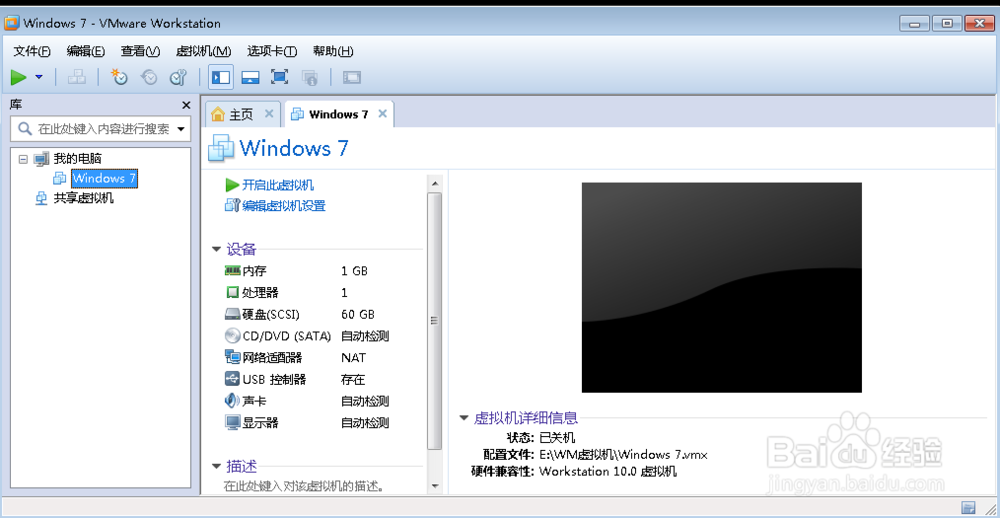Close the 主页 tab
The height and width of the screenshot is (518, 1000).
point(268,114)
